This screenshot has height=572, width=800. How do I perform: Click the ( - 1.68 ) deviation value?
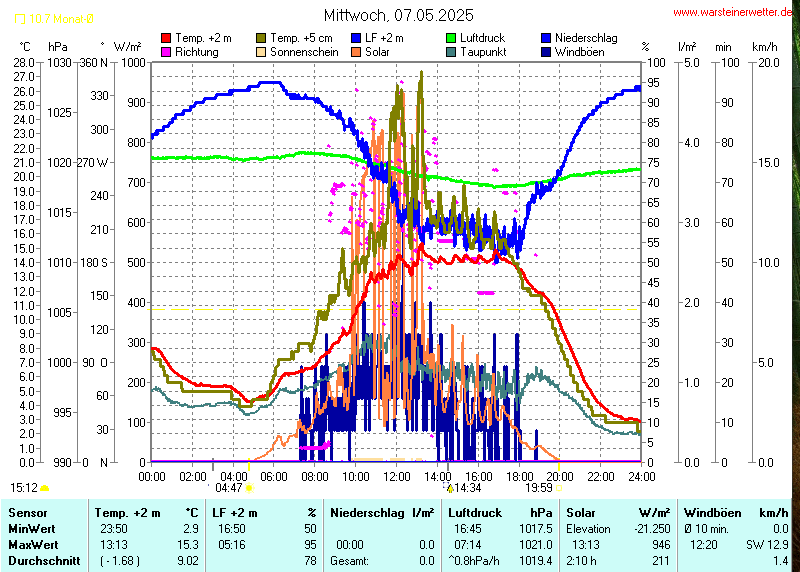coord(120,561)
